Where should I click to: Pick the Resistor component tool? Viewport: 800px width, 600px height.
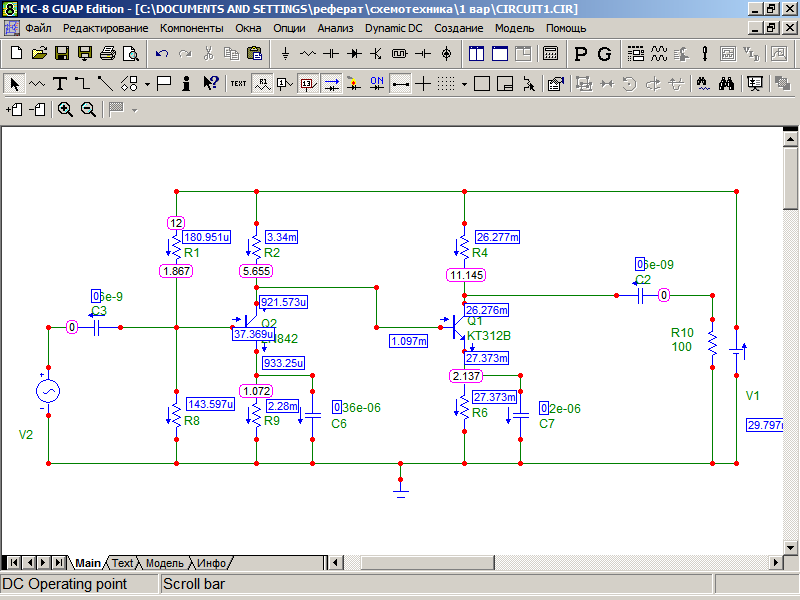pos(308,53)
